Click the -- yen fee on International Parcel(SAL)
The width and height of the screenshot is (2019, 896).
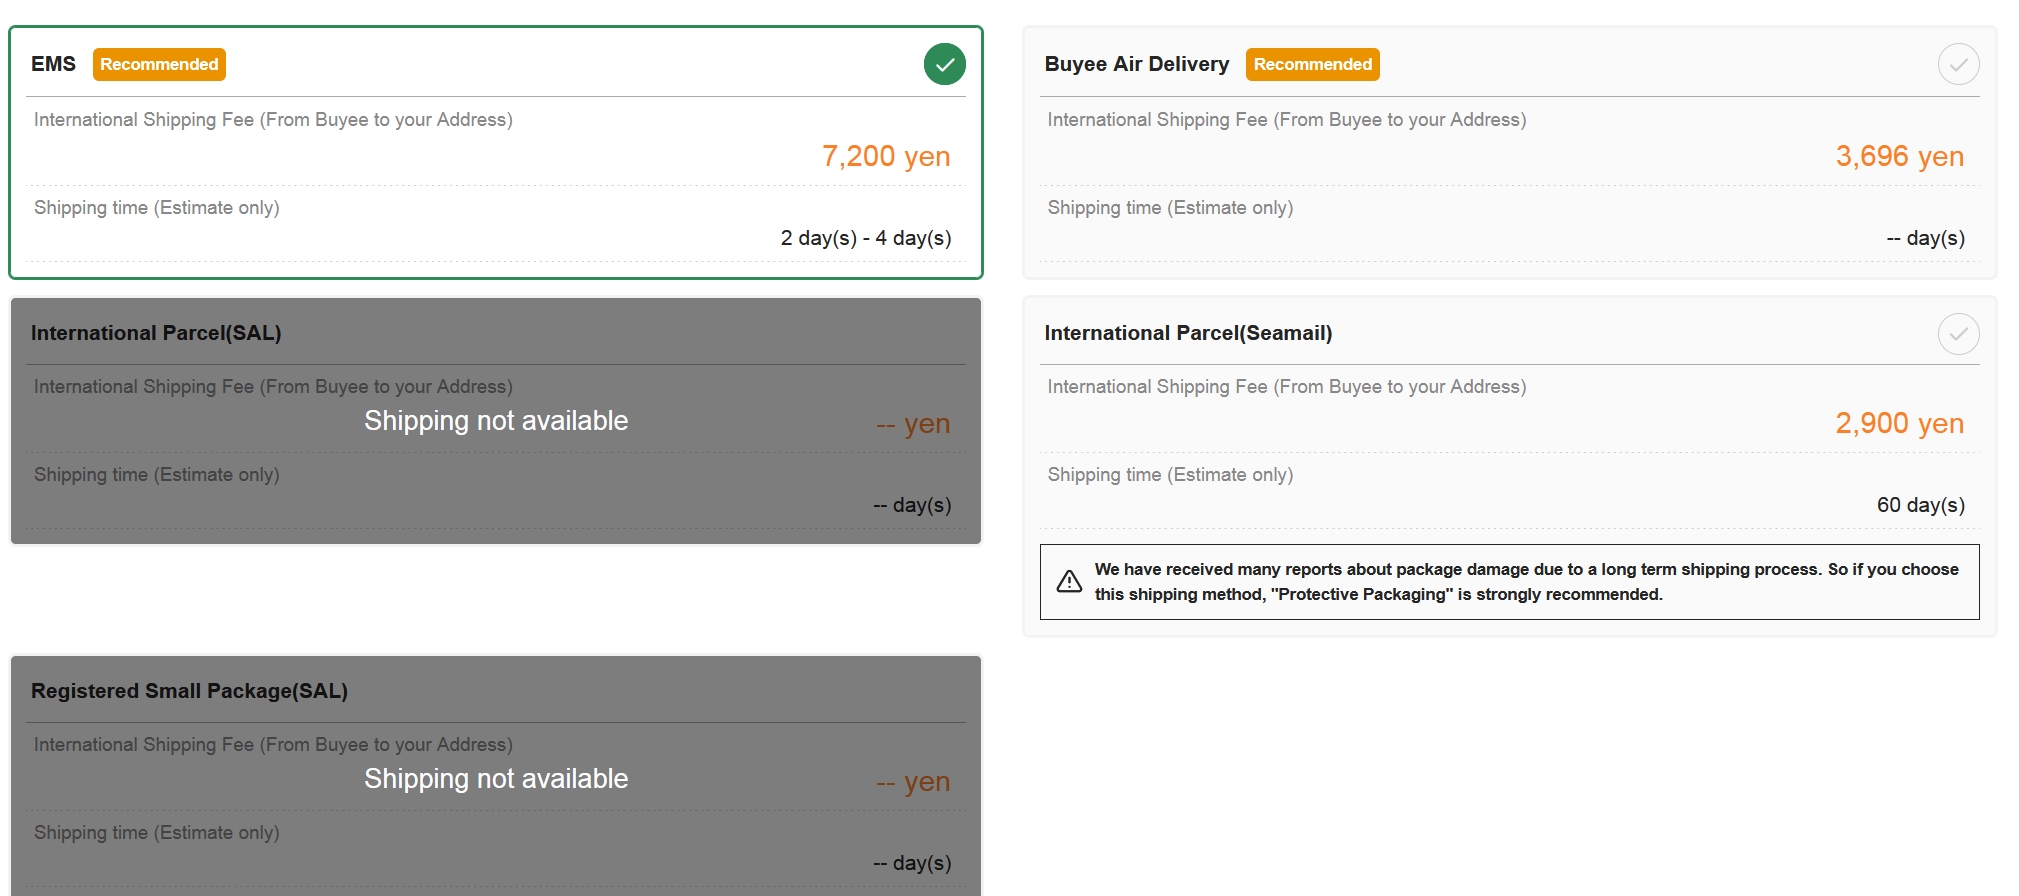913,424
